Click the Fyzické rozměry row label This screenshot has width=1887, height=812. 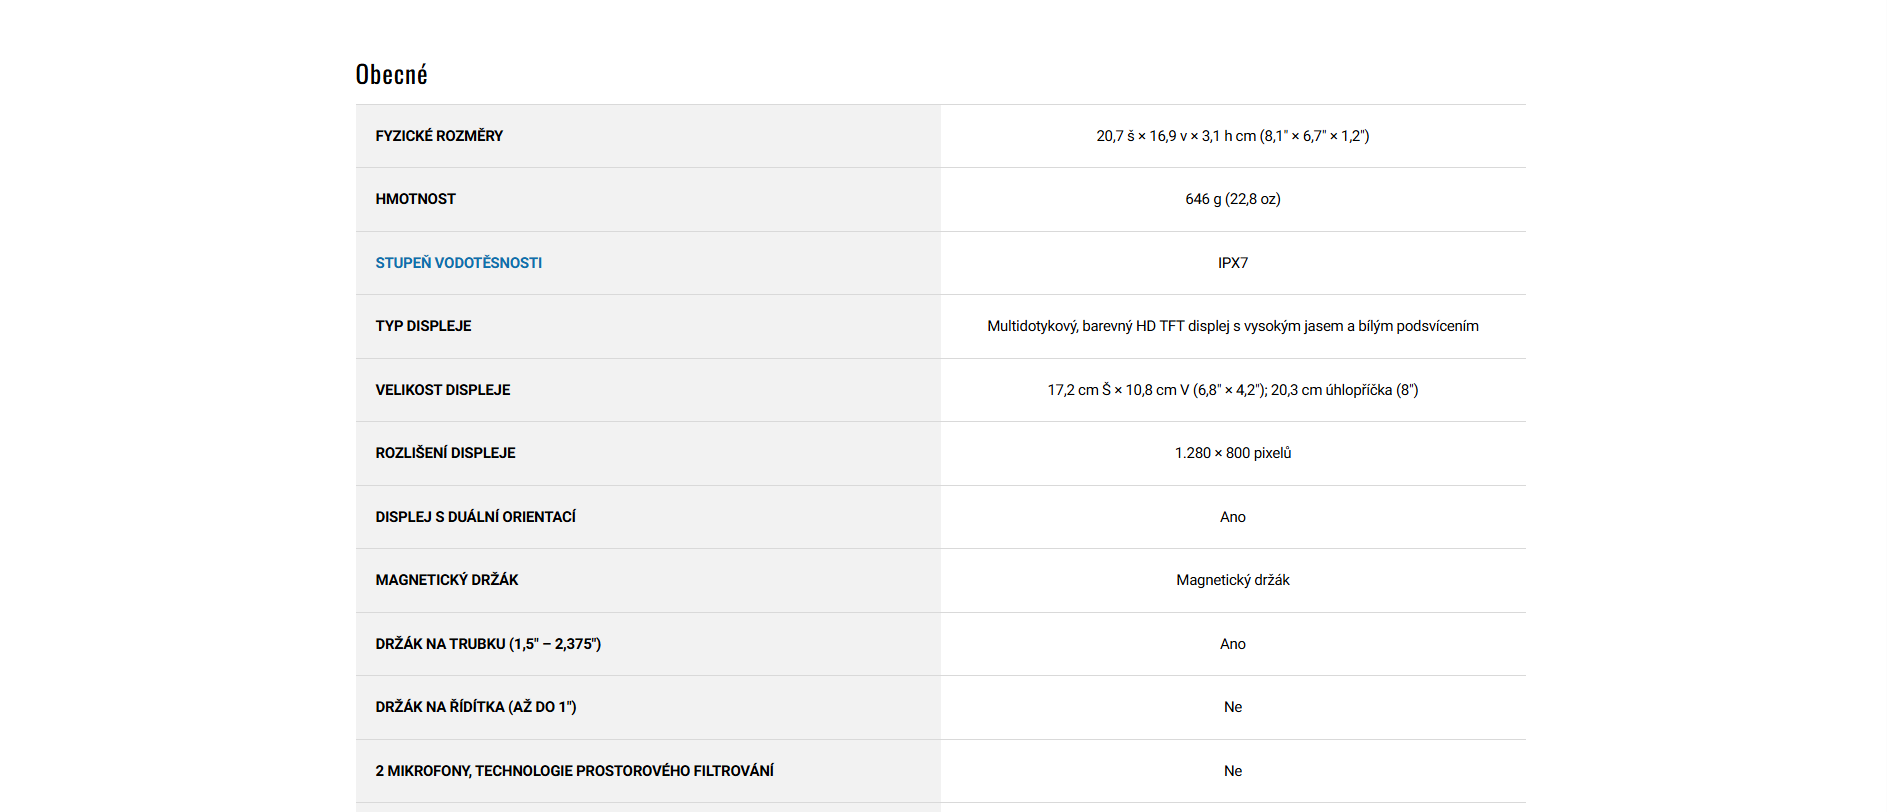coord(439,136)
